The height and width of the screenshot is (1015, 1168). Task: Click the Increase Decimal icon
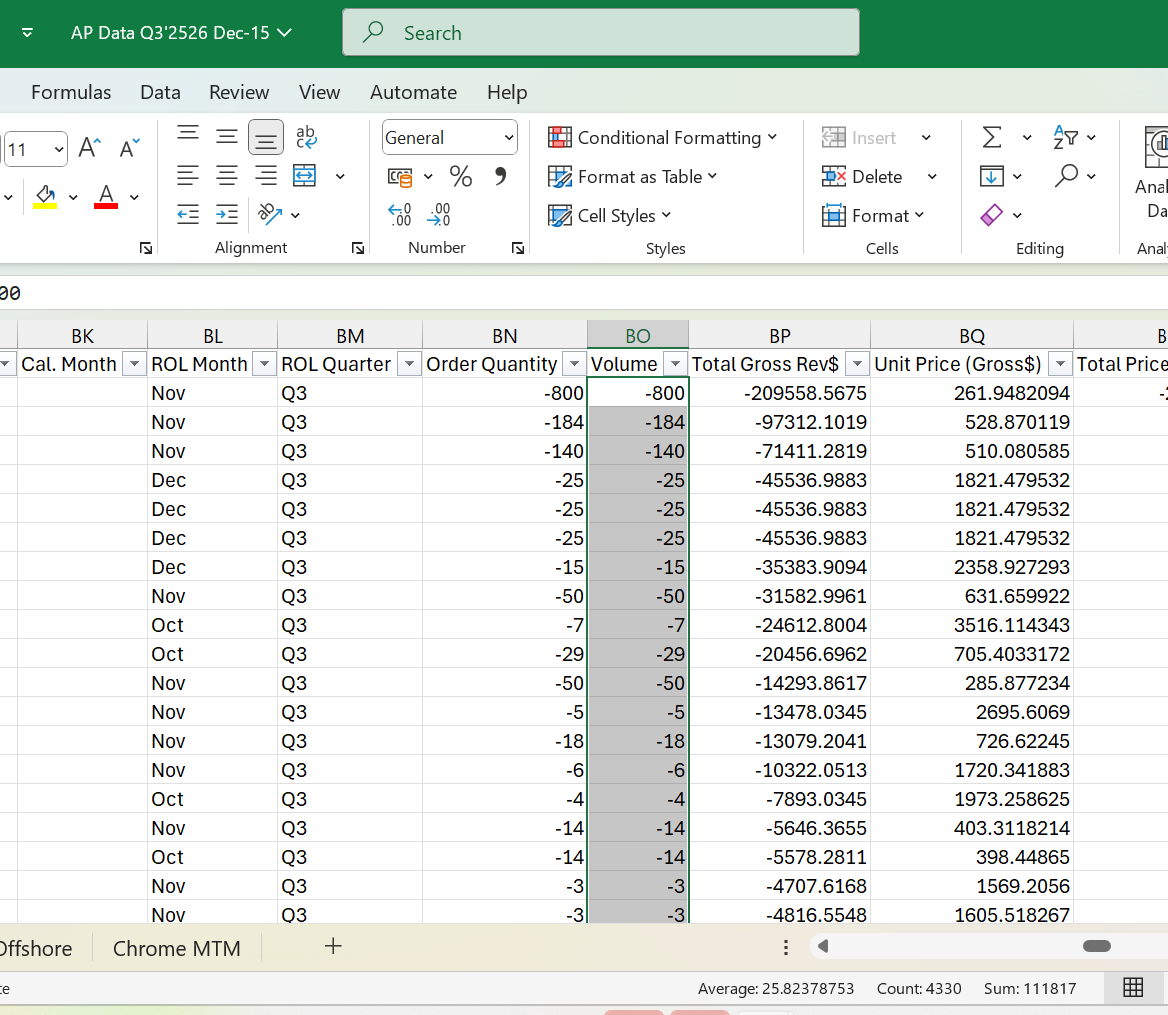(399, 214)
